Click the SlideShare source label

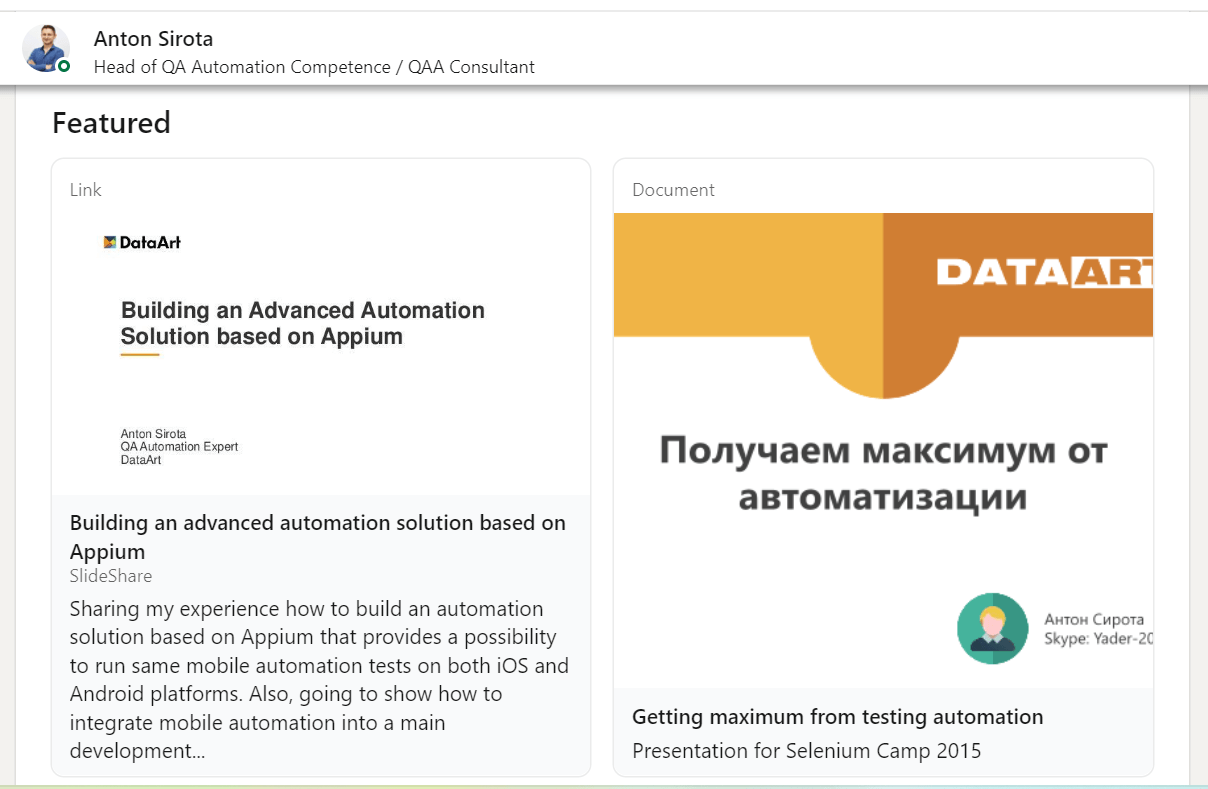point(111,576)
